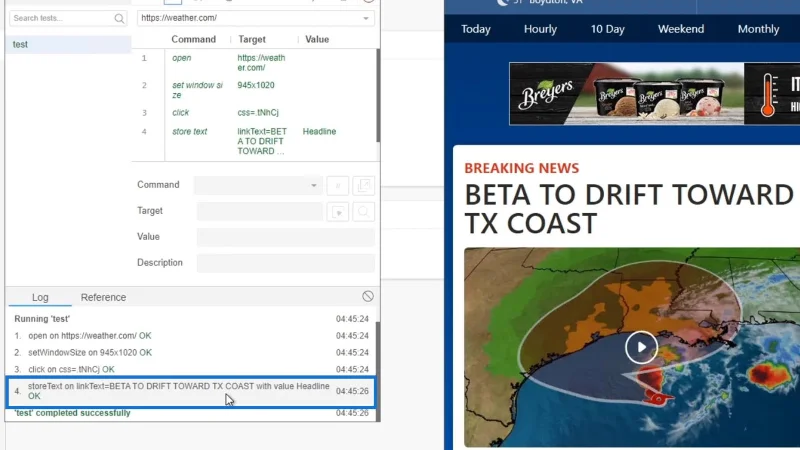Screen dimensions: 800x450
Task: Click headline link 'BETA TO DRIFT TOWARD TX COAST'
Action: click(x=629, y=209)
